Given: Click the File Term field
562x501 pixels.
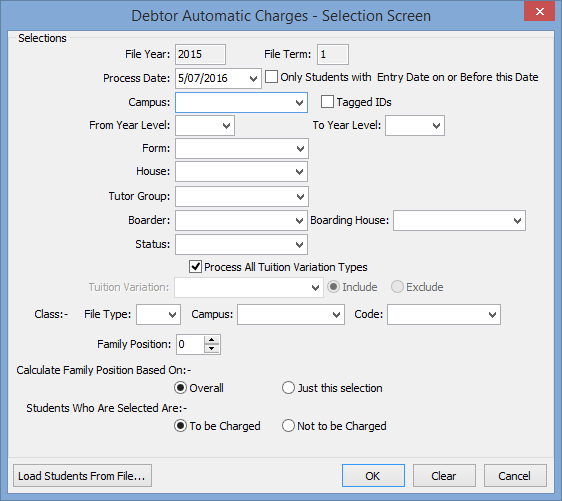Looking at the screenshot, I should tap(333, 54).
